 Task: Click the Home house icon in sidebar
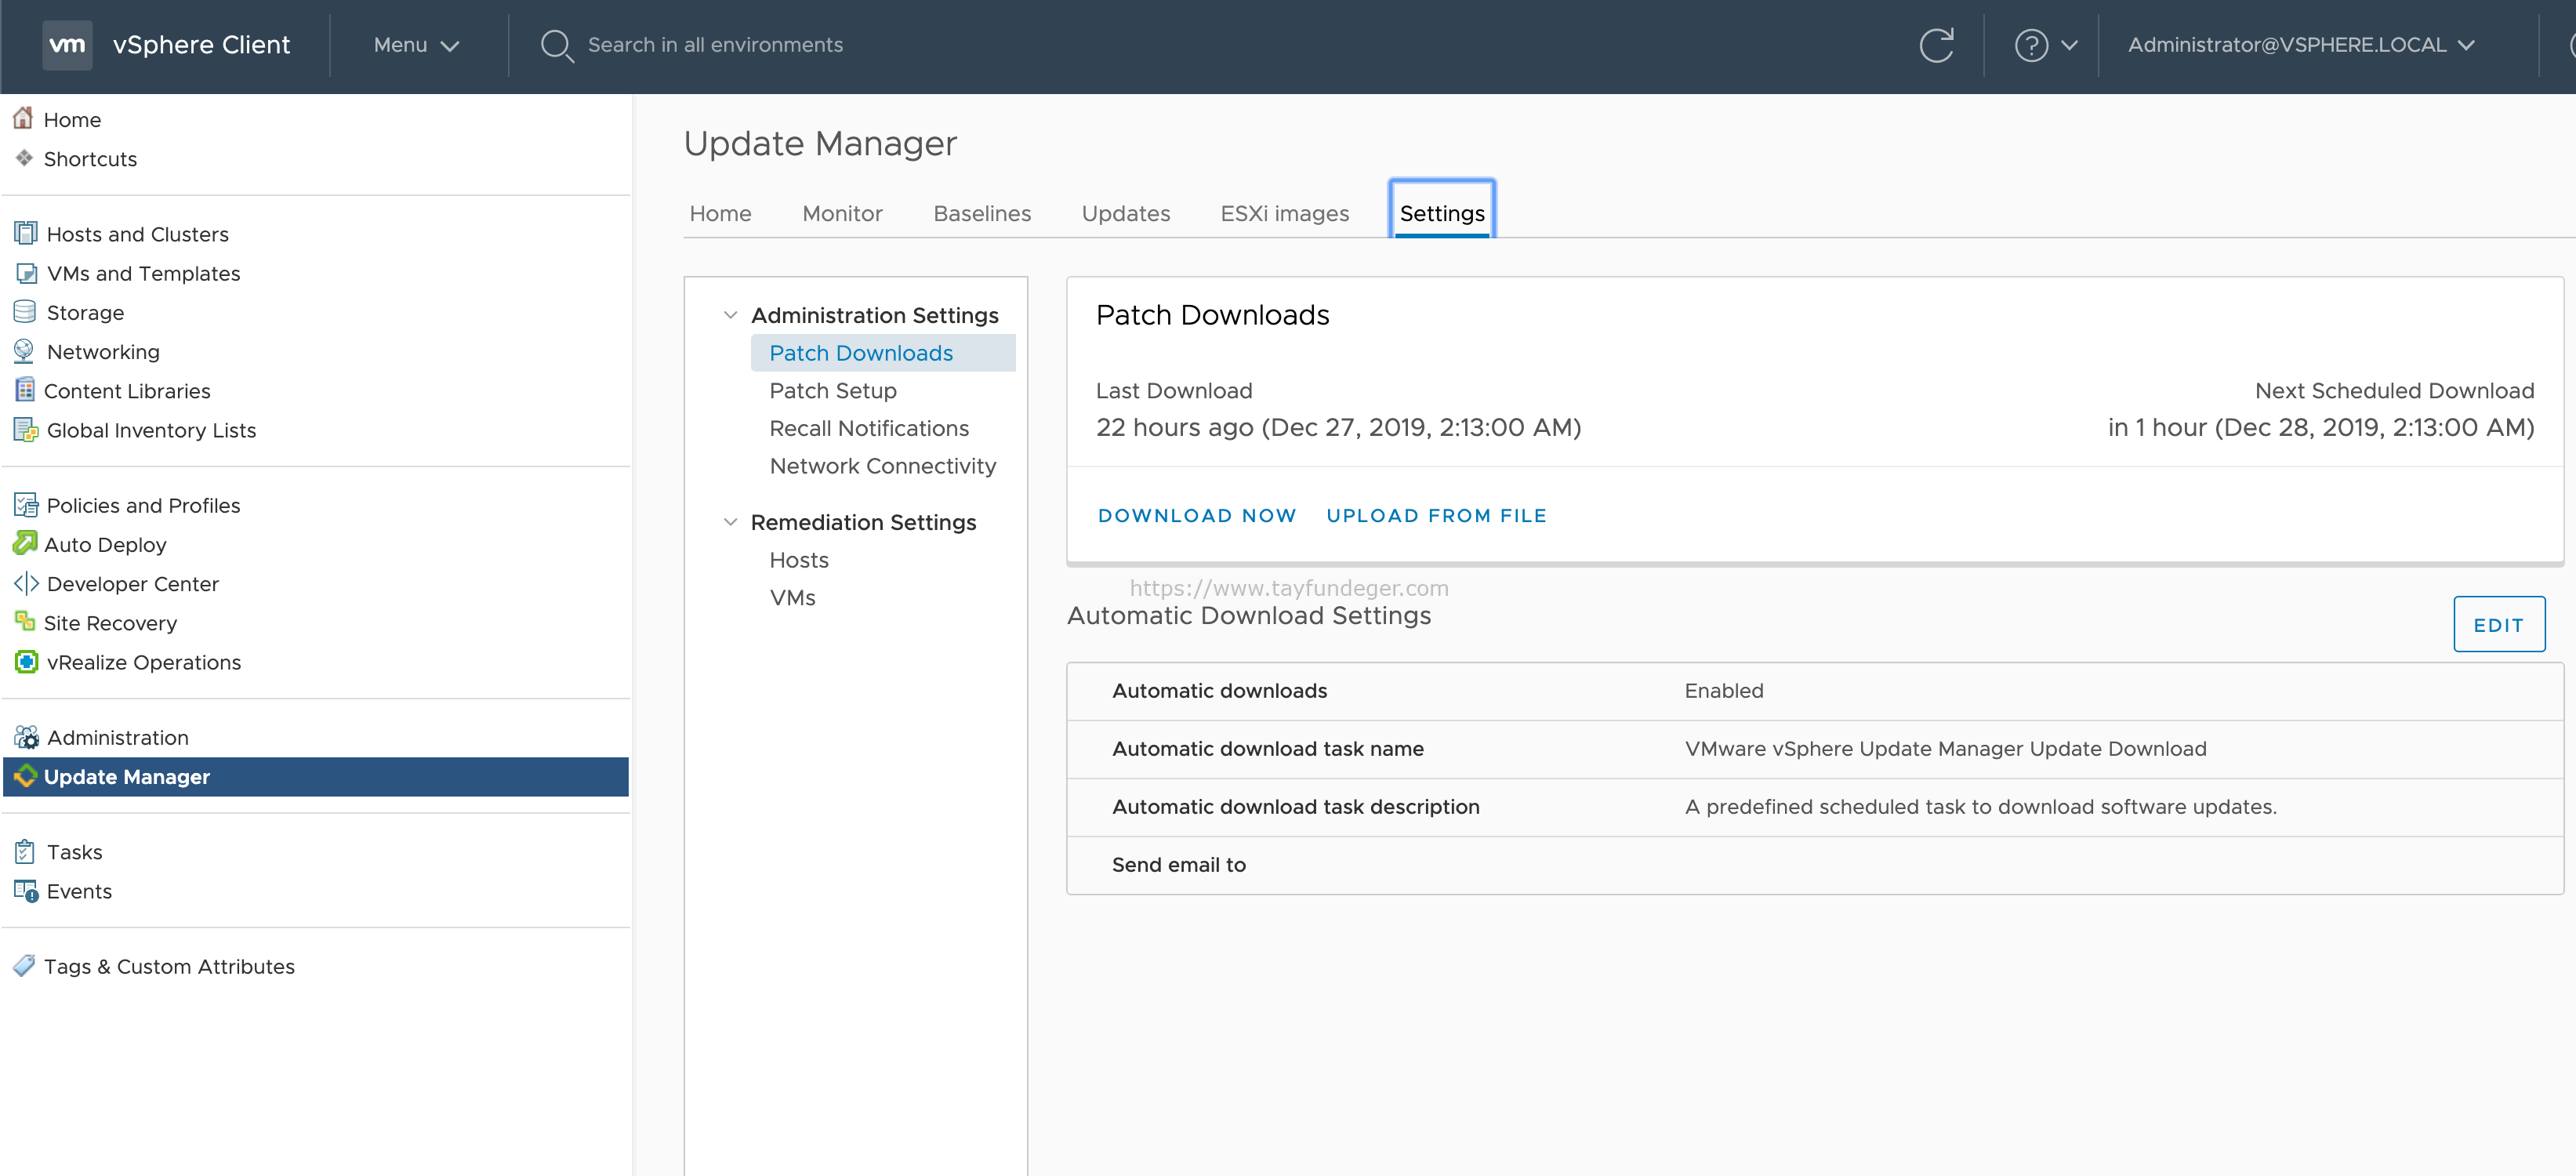pyautogui.click(x=23, y=118)
